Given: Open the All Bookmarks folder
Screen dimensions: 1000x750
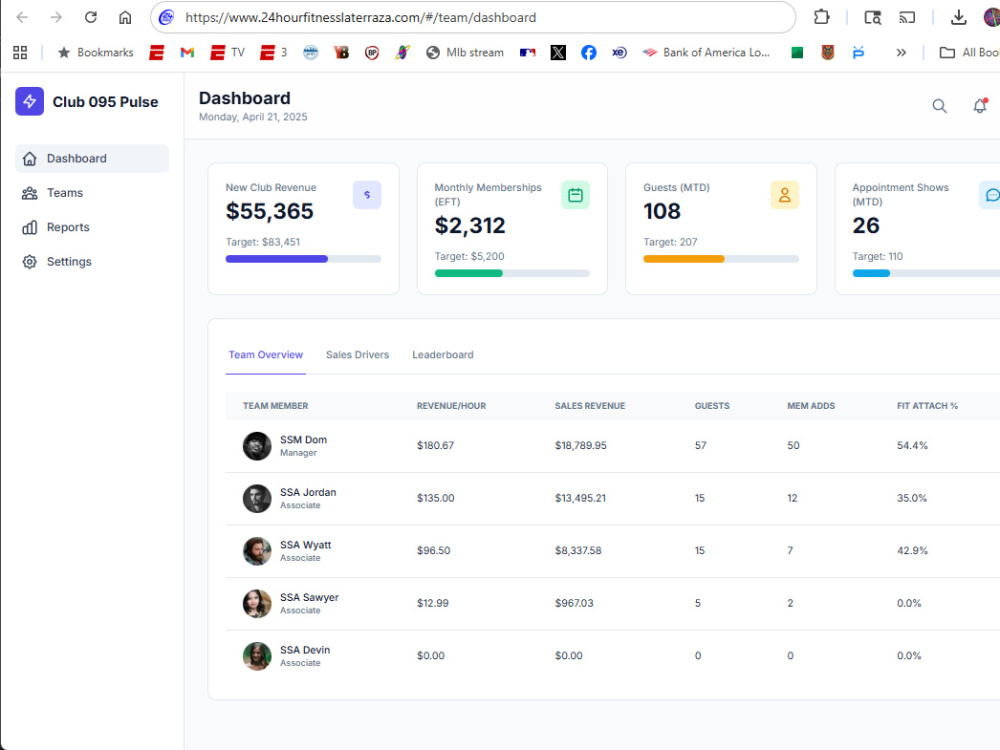Looking at the screenshot, I should (969, 52).
